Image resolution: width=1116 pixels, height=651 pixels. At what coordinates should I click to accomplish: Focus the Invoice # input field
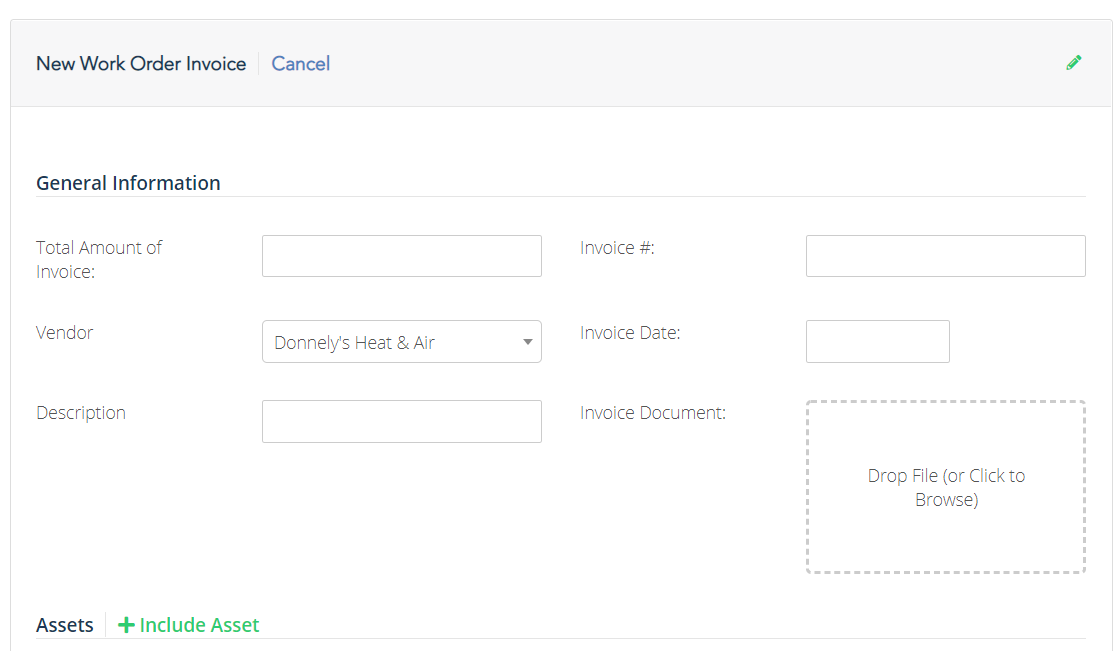(944, 256)
